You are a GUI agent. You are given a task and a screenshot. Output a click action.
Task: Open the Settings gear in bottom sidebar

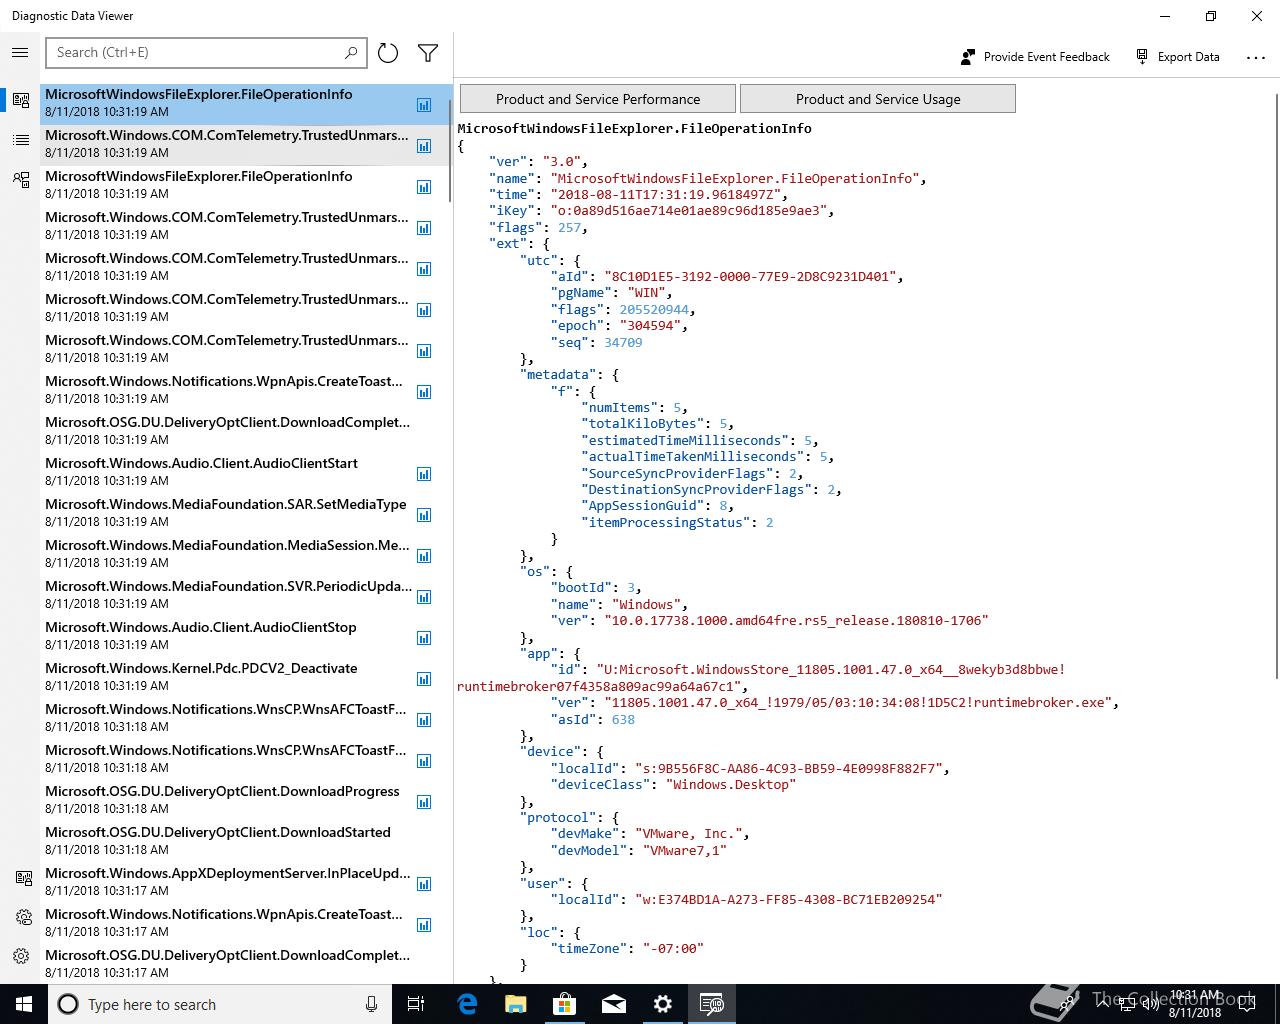[x=21, y=956]
